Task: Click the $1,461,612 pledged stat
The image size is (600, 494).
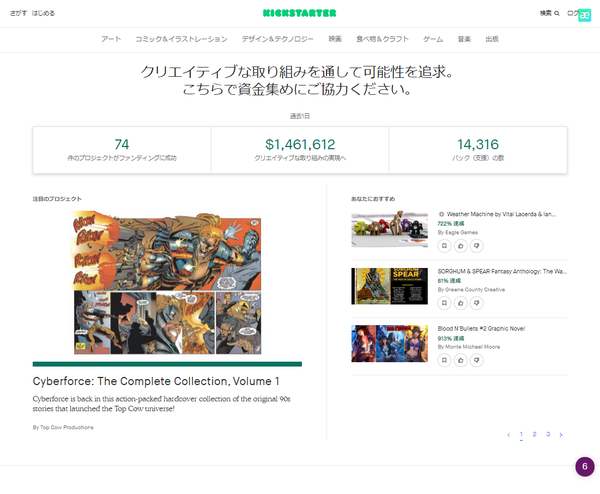Action: point(300,150)
